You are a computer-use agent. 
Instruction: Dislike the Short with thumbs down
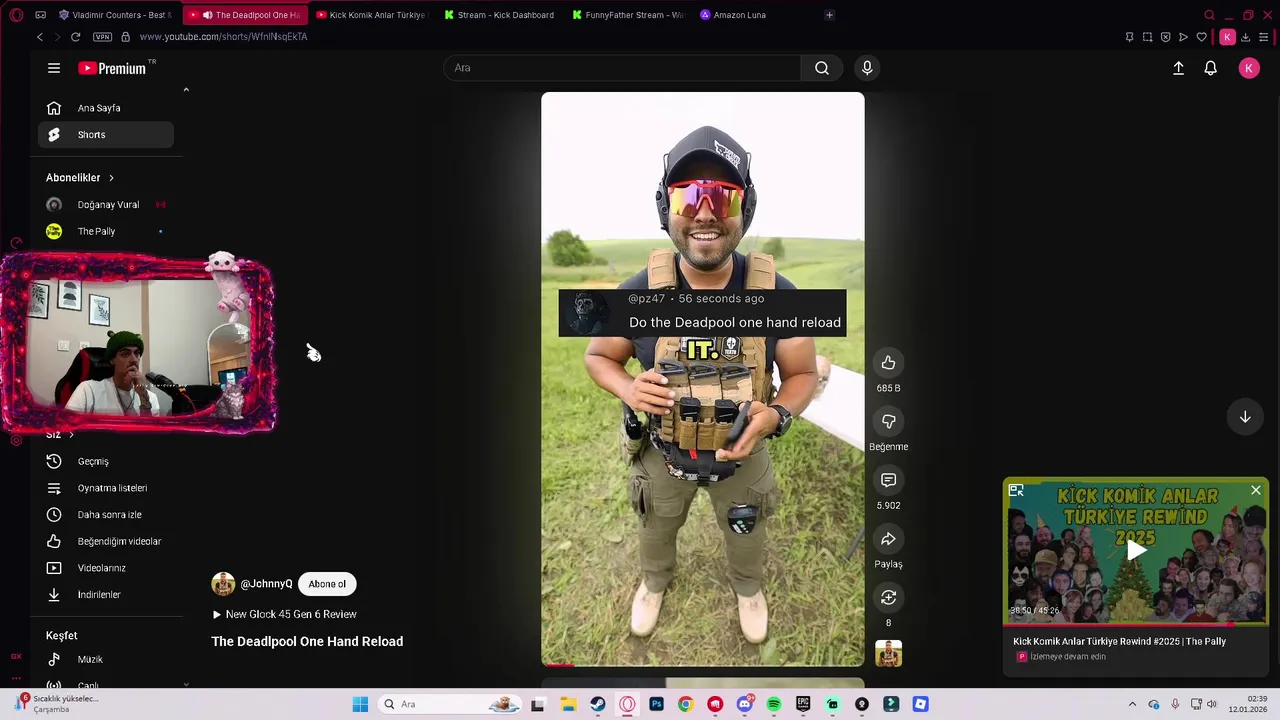[888, 422]
